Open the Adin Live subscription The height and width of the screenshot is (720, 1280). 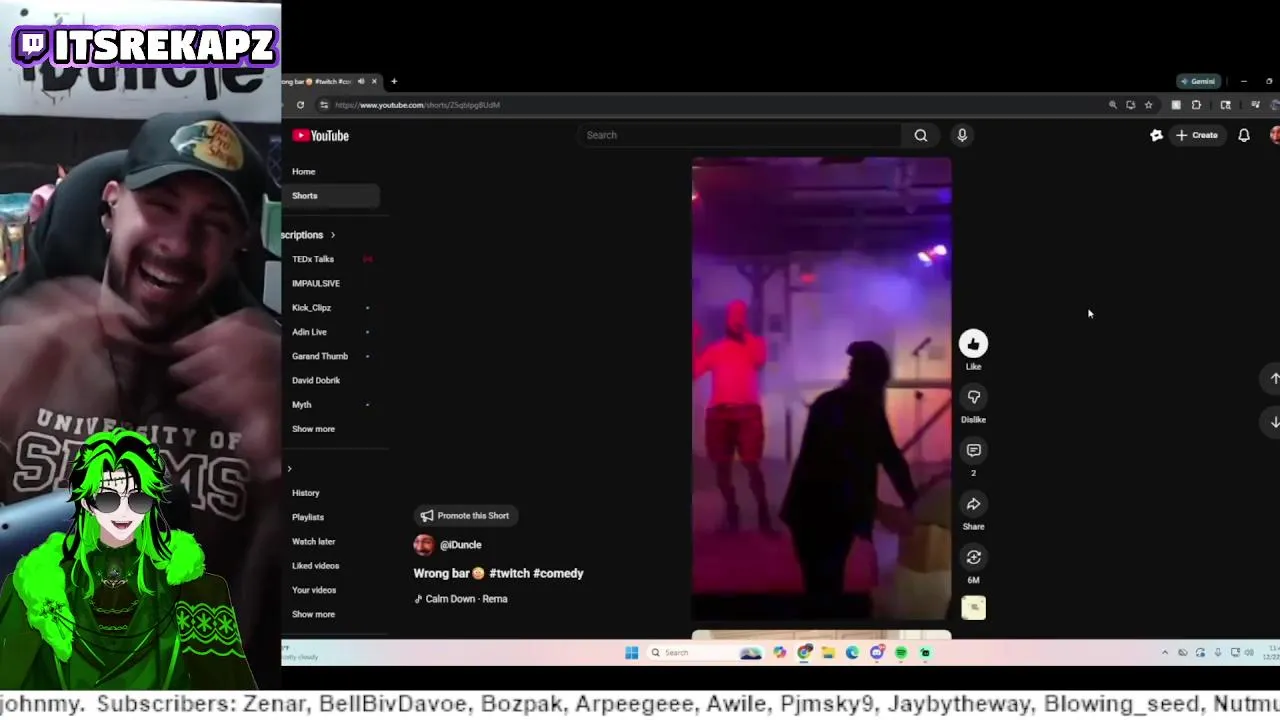(x=309, y=332)
